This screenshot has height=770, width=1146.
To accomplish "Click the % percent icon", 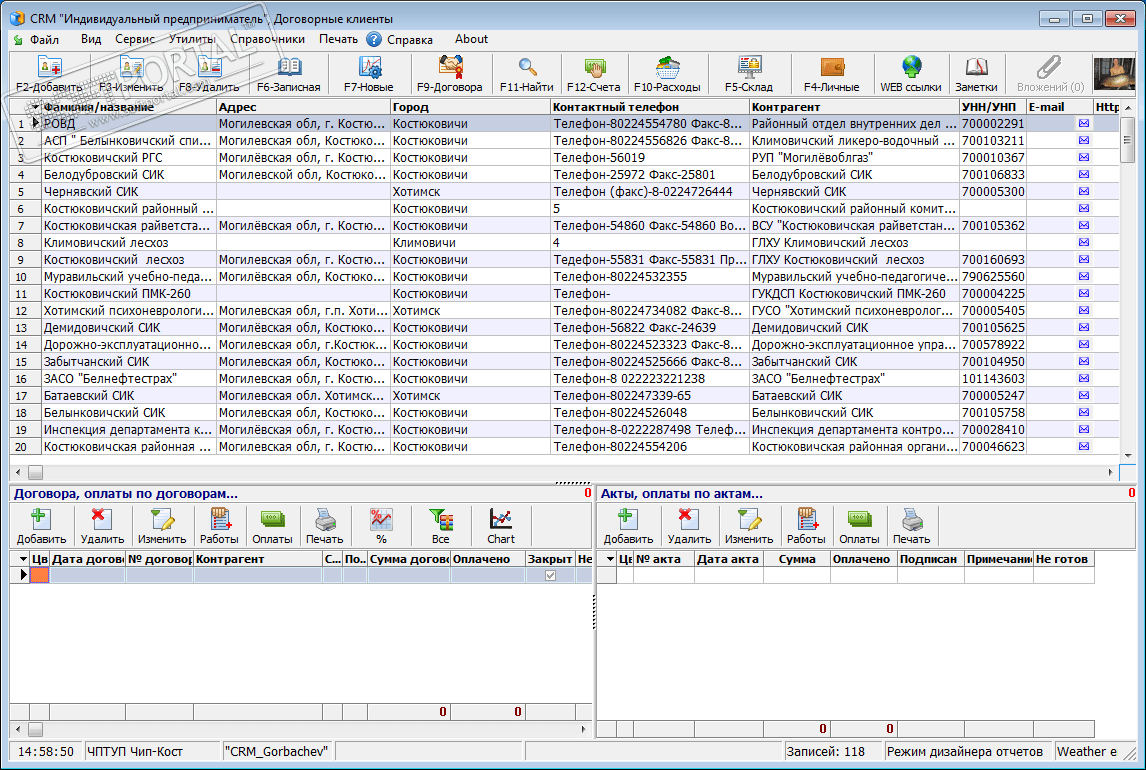I will click(381, 520).
